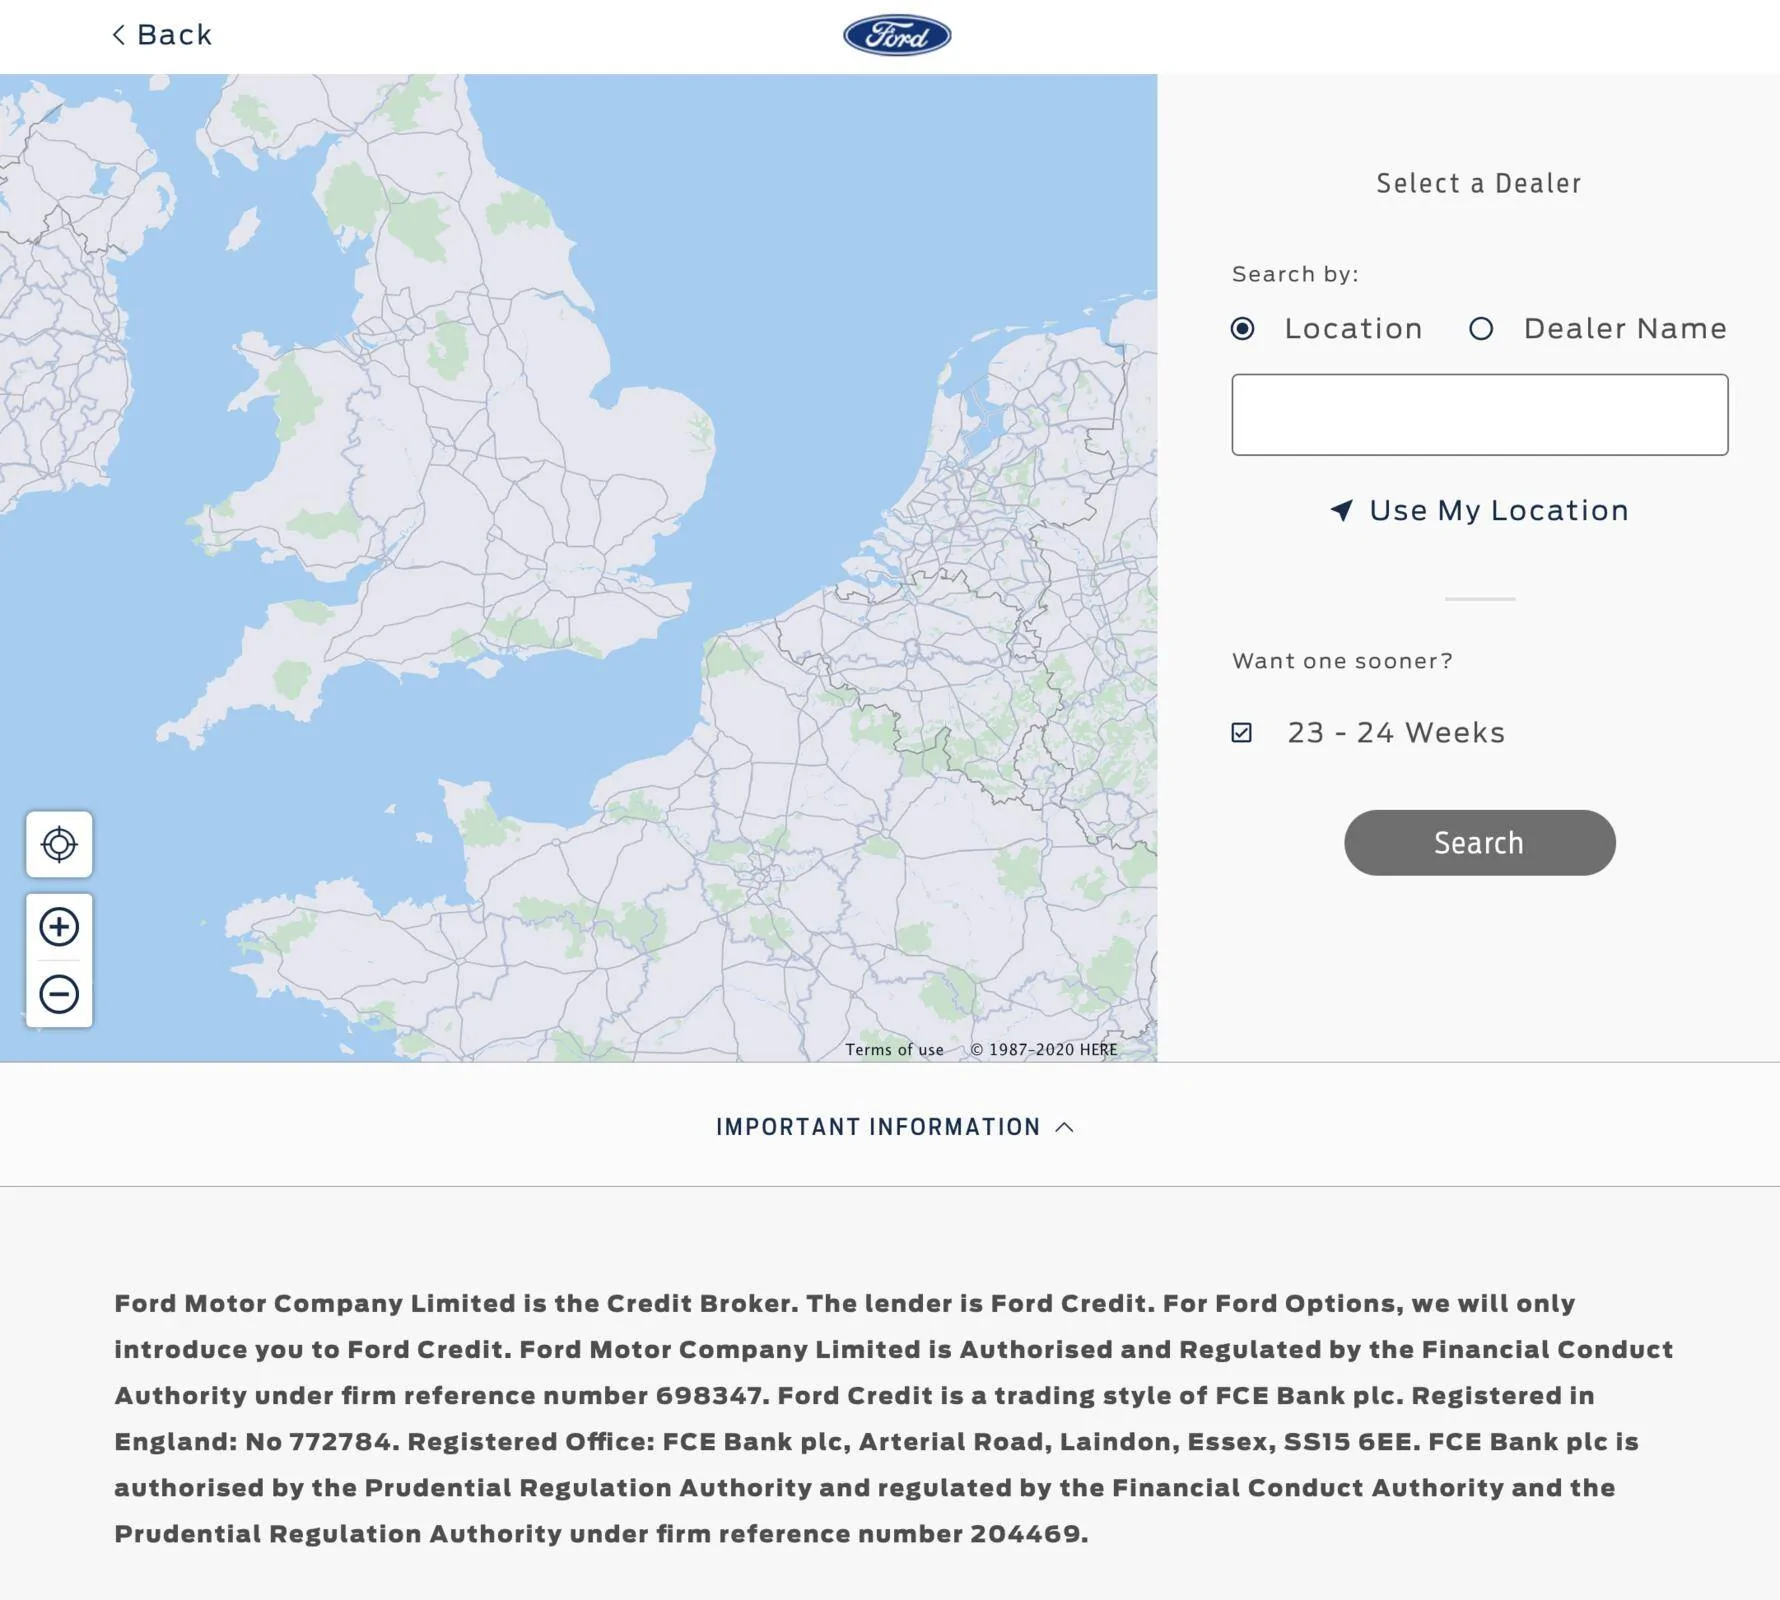Zoom out the map with minus icon
This screenshot has height=1600, width=1780.
click(x=59, y=994)
